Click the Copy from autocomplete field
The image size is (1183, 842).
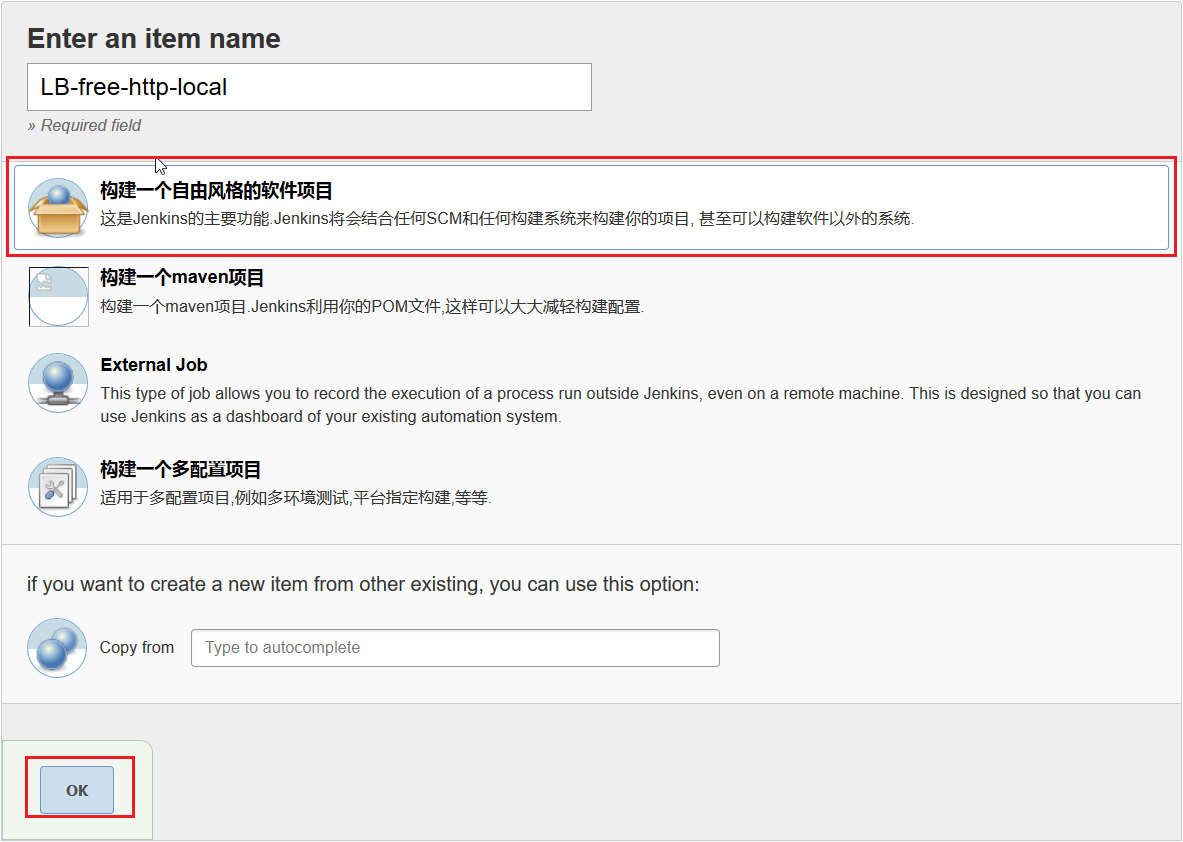pyautogui.click(x=455, y=647)
